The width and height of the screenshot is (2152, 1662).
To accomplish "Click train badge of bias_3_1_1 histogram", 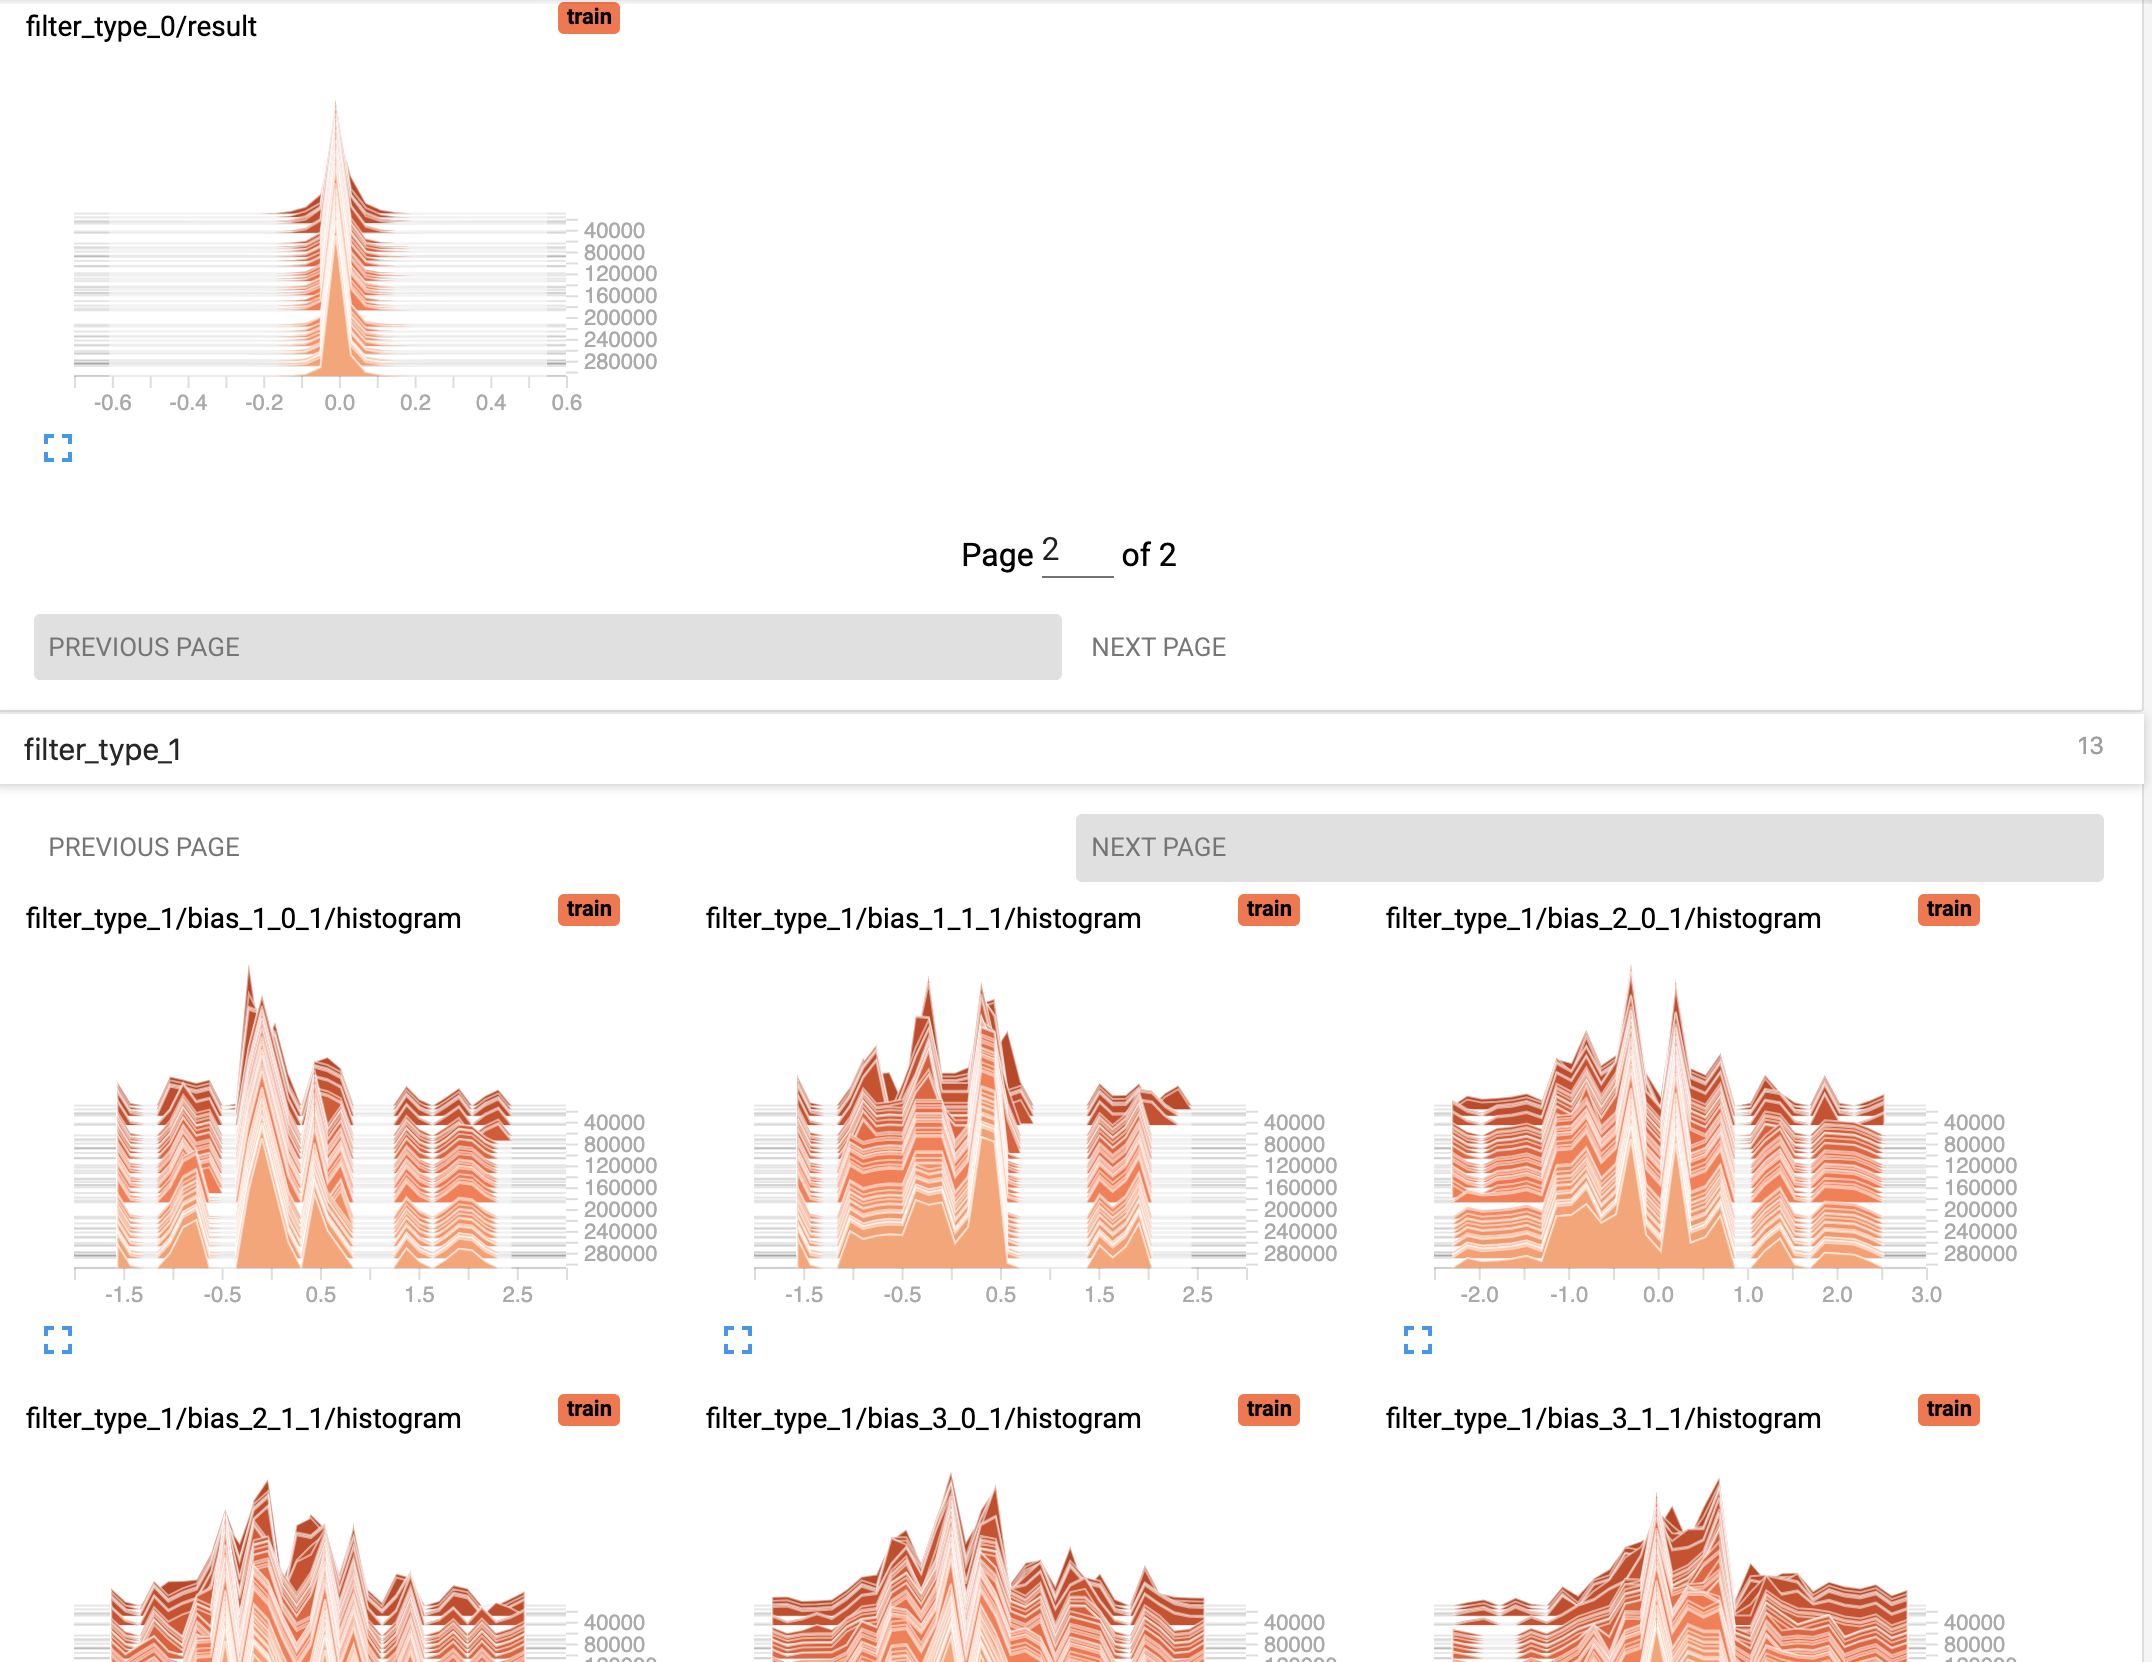I will (1948, 1409).
